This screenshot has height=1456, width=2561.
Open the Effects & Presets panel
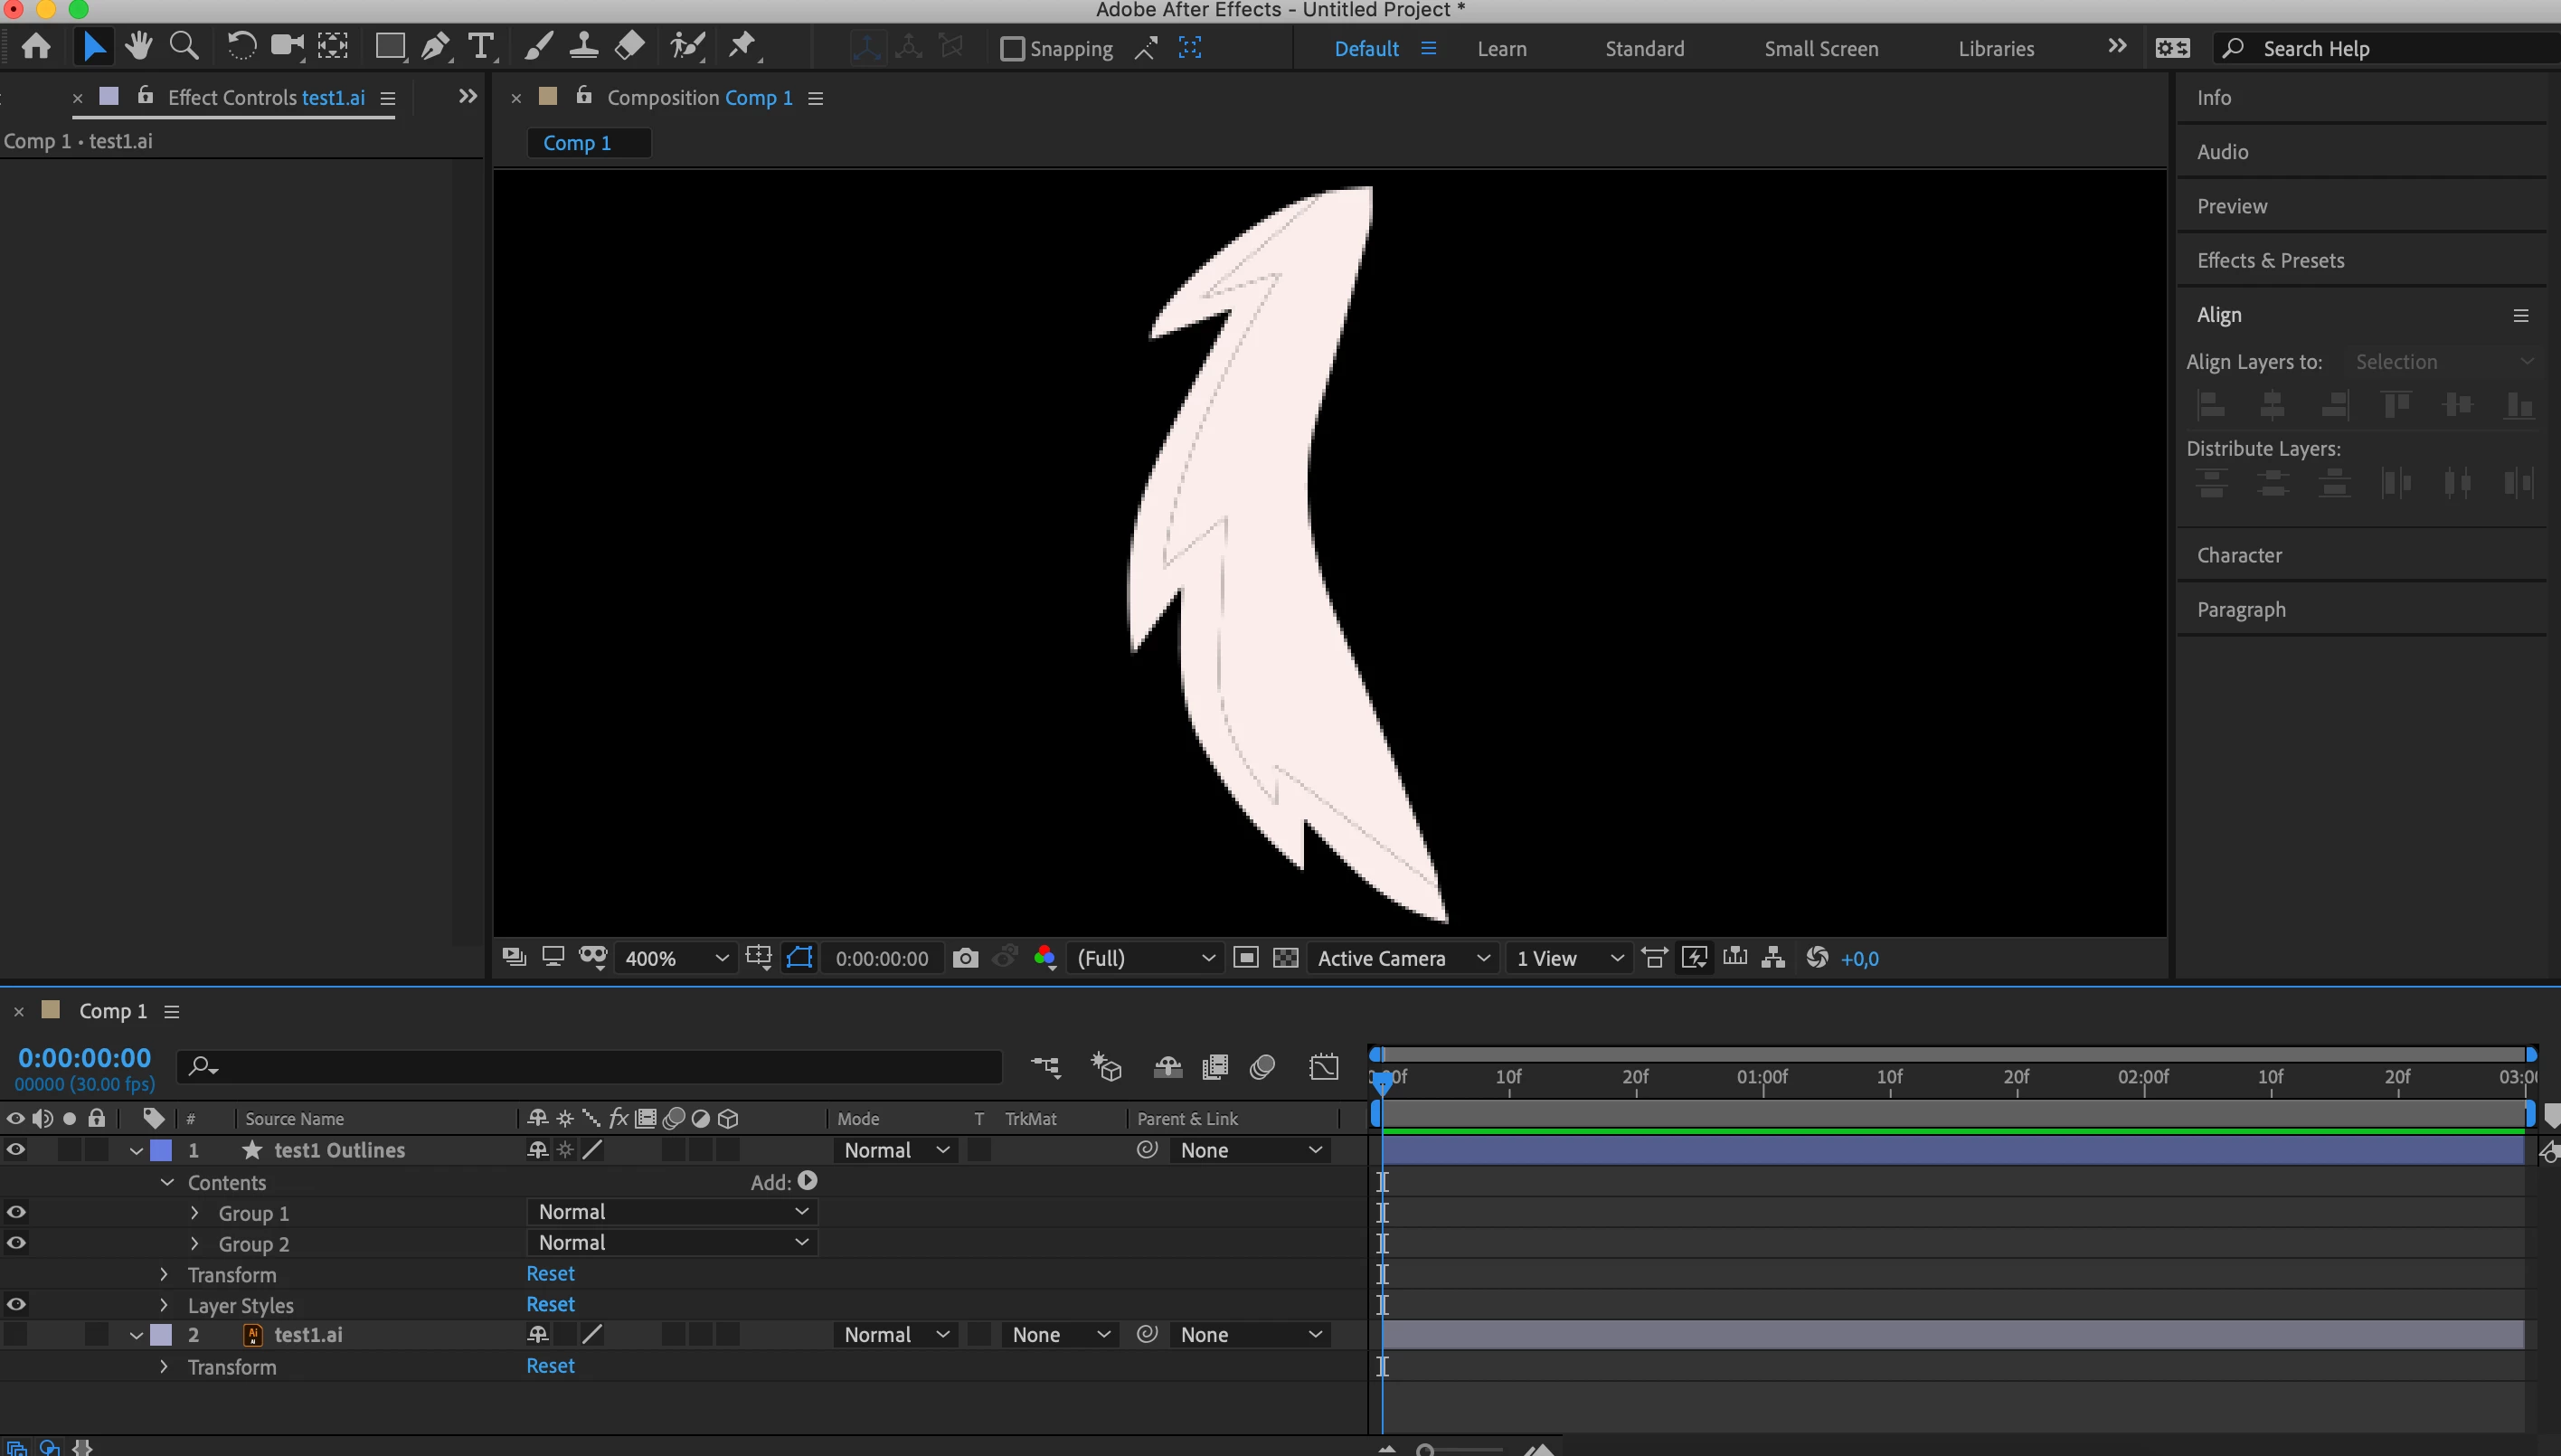point(2270,260)
